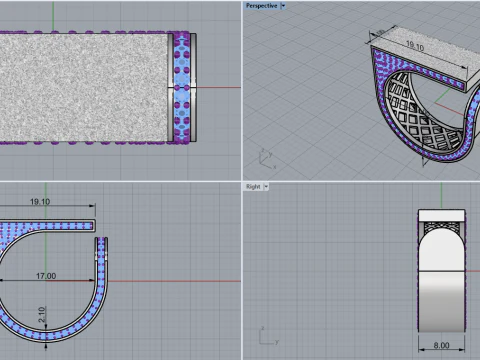
Task: Select the 2.10 thickness dimension
Action: click(x=42, y=314)
